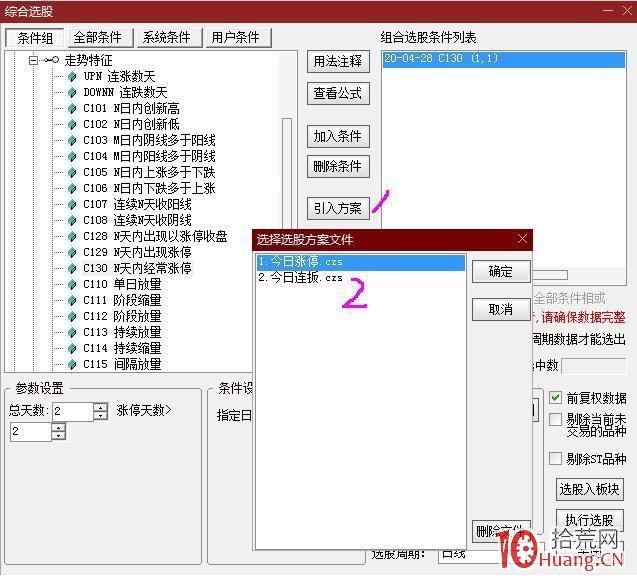Increase the 总天数 spinner value
The height and width of the screenshot is (579, 637).
click(100, 407)
